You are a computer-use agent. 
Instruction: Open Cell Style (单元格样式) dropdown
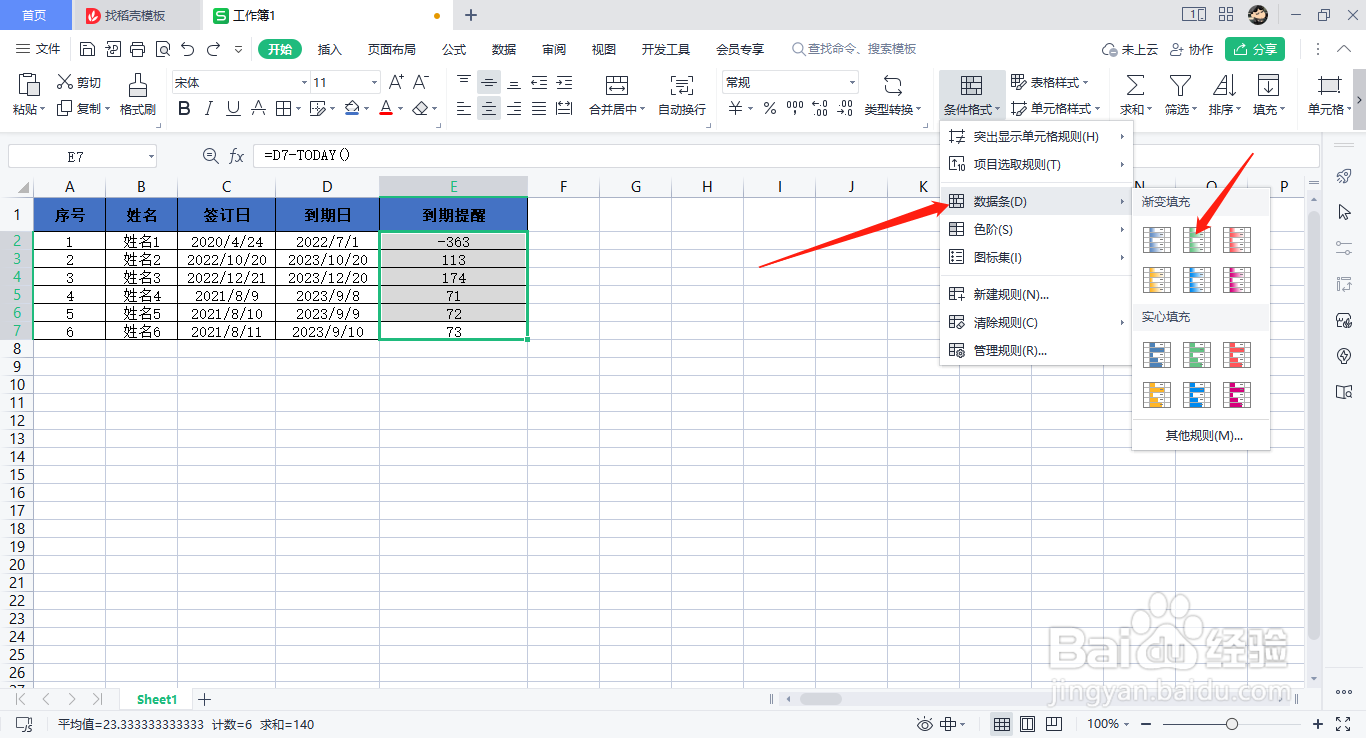tap(1056, 108)
